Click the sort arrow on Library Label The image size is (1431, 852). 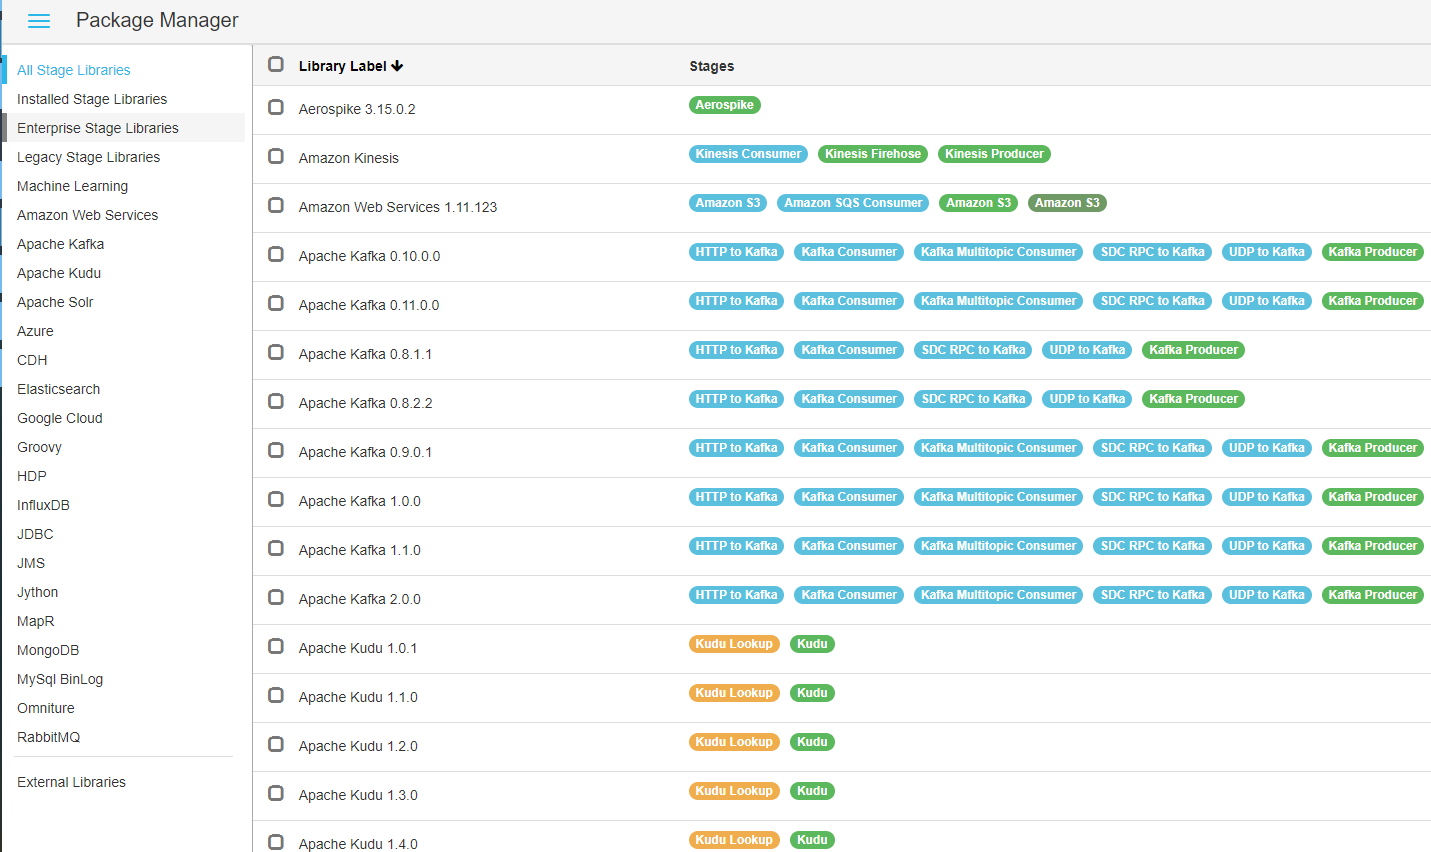coord(397,64)
